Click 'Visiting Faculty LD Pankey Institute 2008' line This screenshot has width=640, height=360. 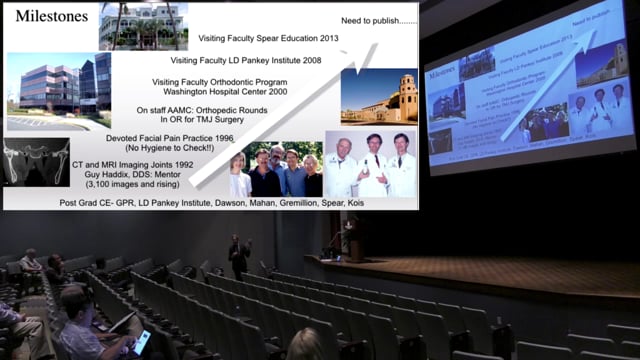click(x=246, y=60)
